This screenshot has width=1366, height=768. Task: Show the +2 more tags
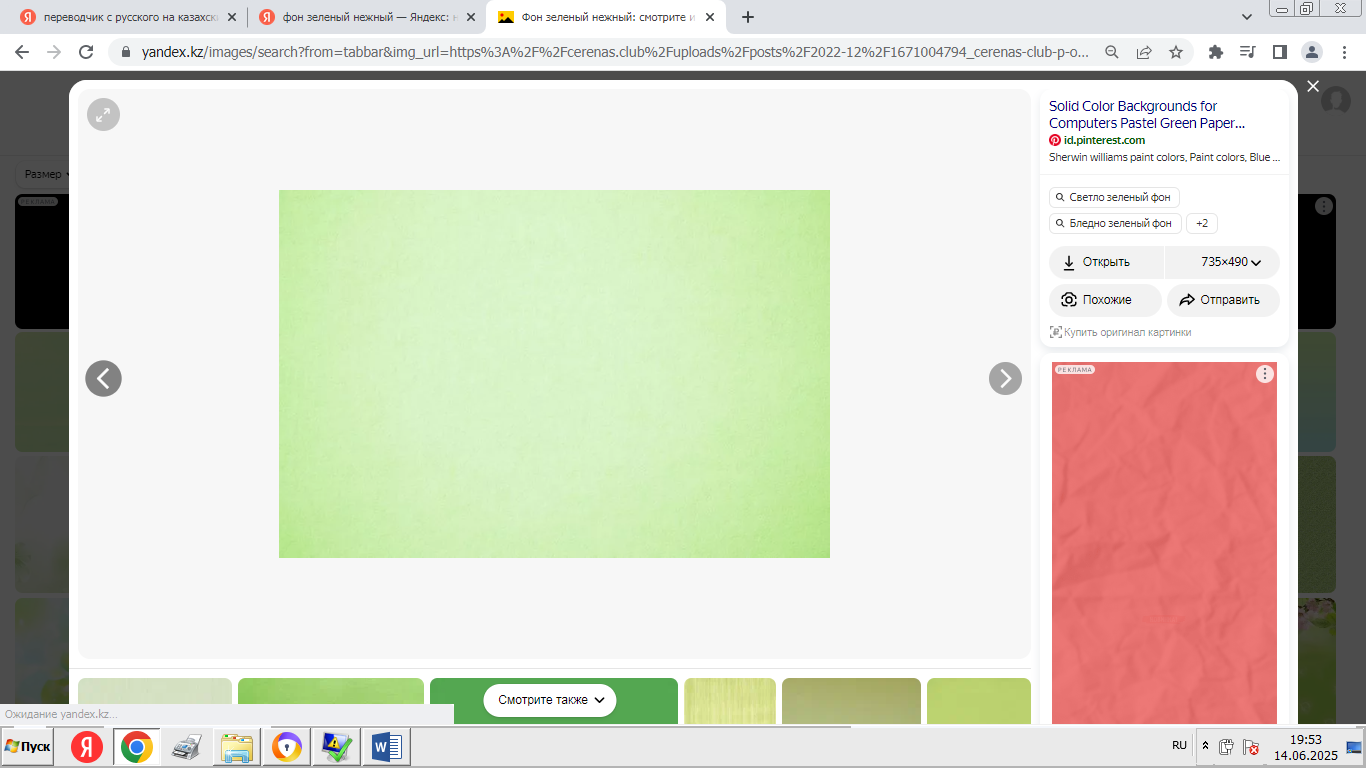[x=1202, y=223]
